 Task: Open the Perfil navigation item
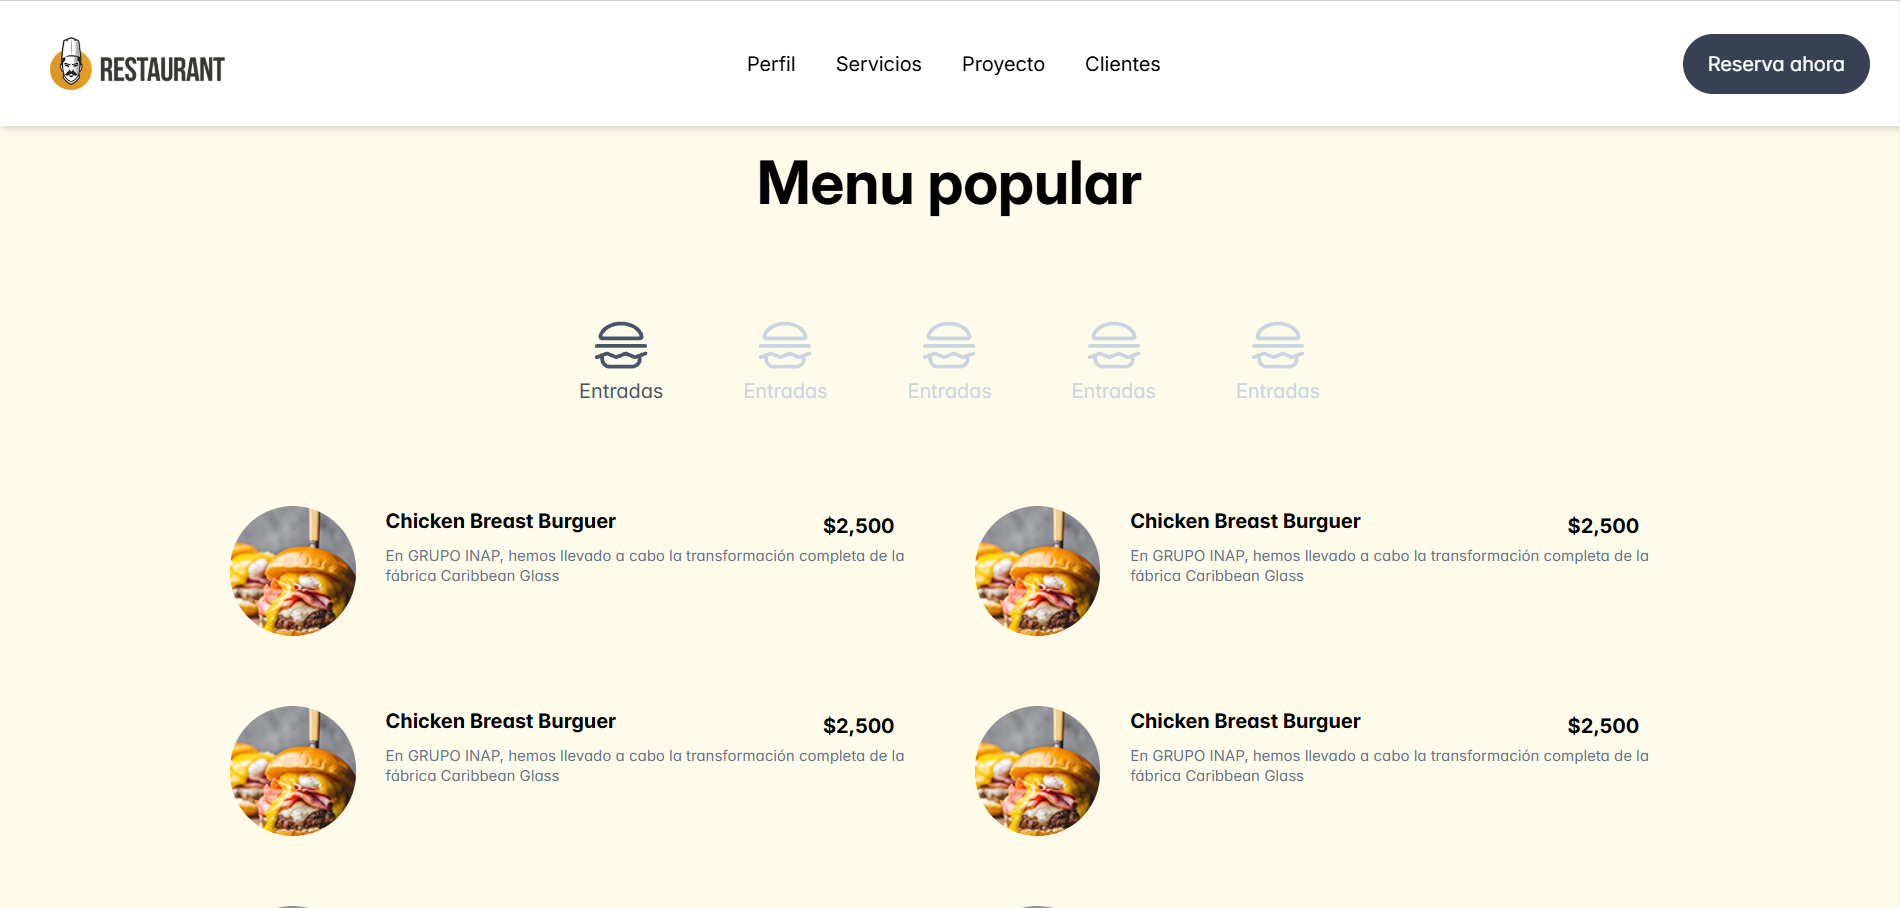(771, 64)
